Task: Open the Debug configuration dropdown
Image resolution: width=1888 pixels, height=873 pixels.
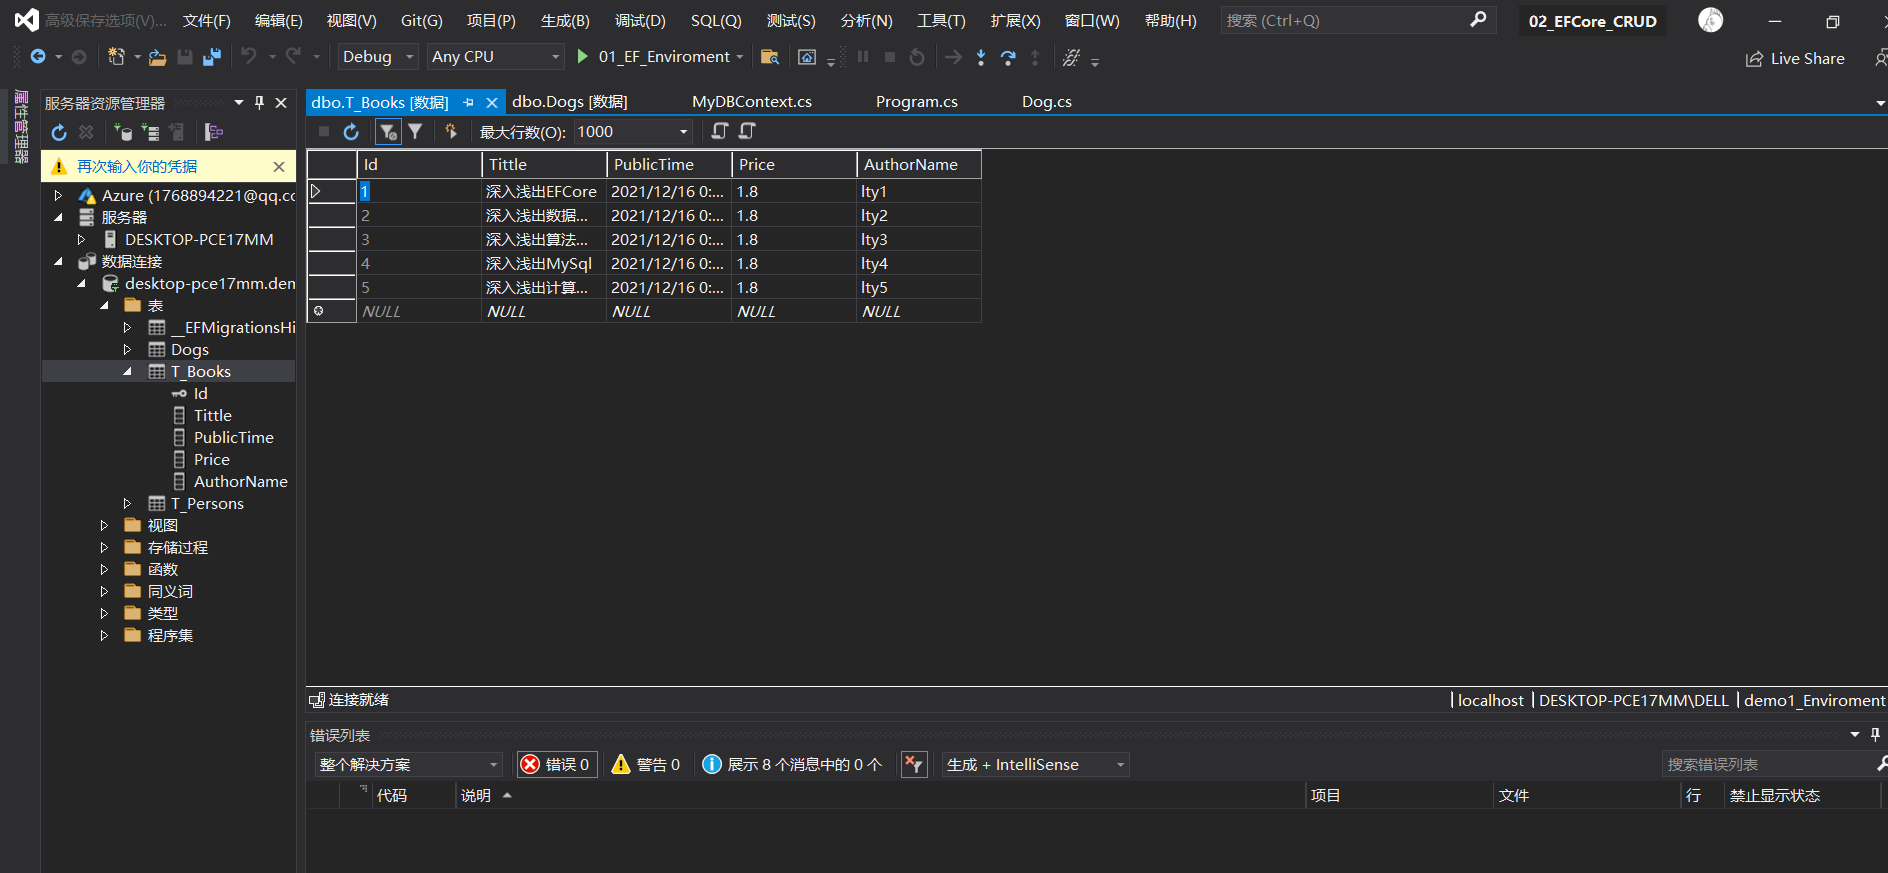Action: coord(377,57)
